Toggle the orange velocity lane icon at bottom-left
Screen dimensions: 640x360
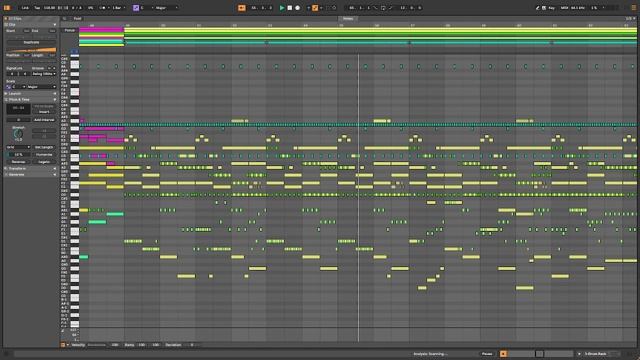pyautogui.click(x=63, y=345)
